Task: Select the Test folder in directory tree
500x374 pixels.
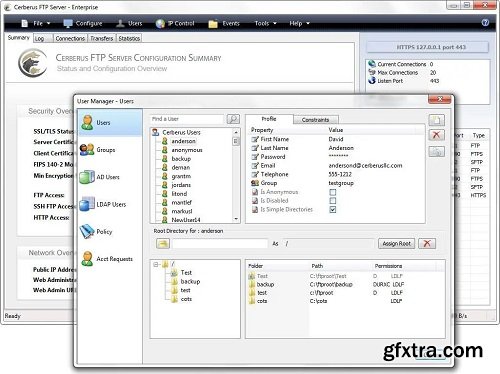Action: [x=186, y=273]
